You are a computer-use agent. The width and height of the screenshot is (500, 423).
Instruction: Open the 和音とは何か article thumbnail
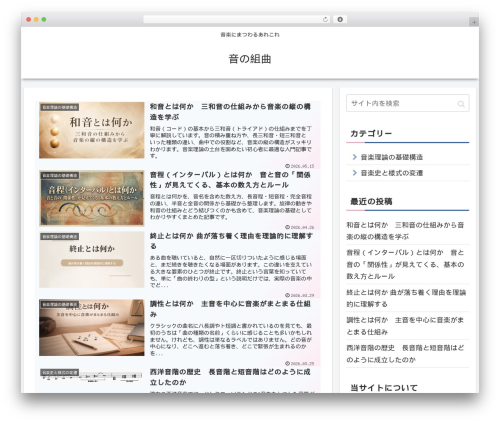point(92,130)
